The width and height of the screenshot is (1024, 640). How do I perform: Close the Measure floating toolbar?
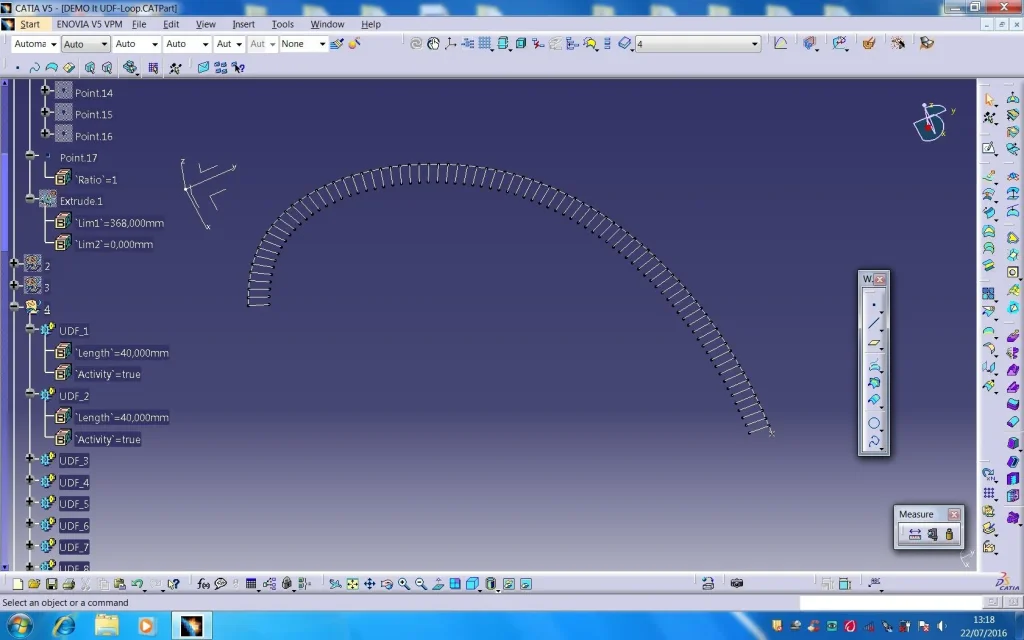click(954, 514)
